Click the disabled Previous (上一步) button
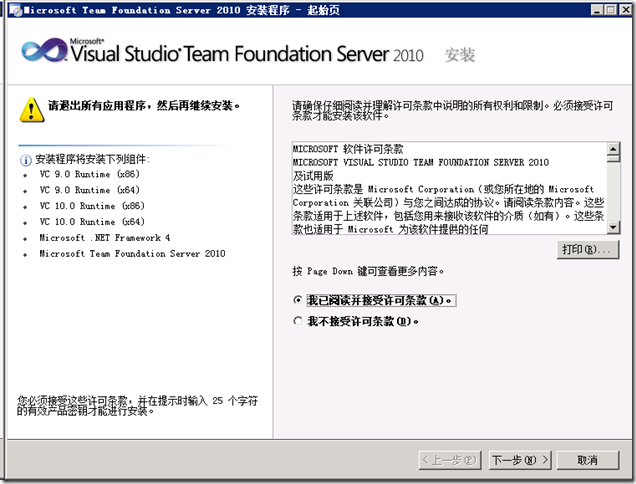The image size is (636, 484). click(x=450, y=460)
